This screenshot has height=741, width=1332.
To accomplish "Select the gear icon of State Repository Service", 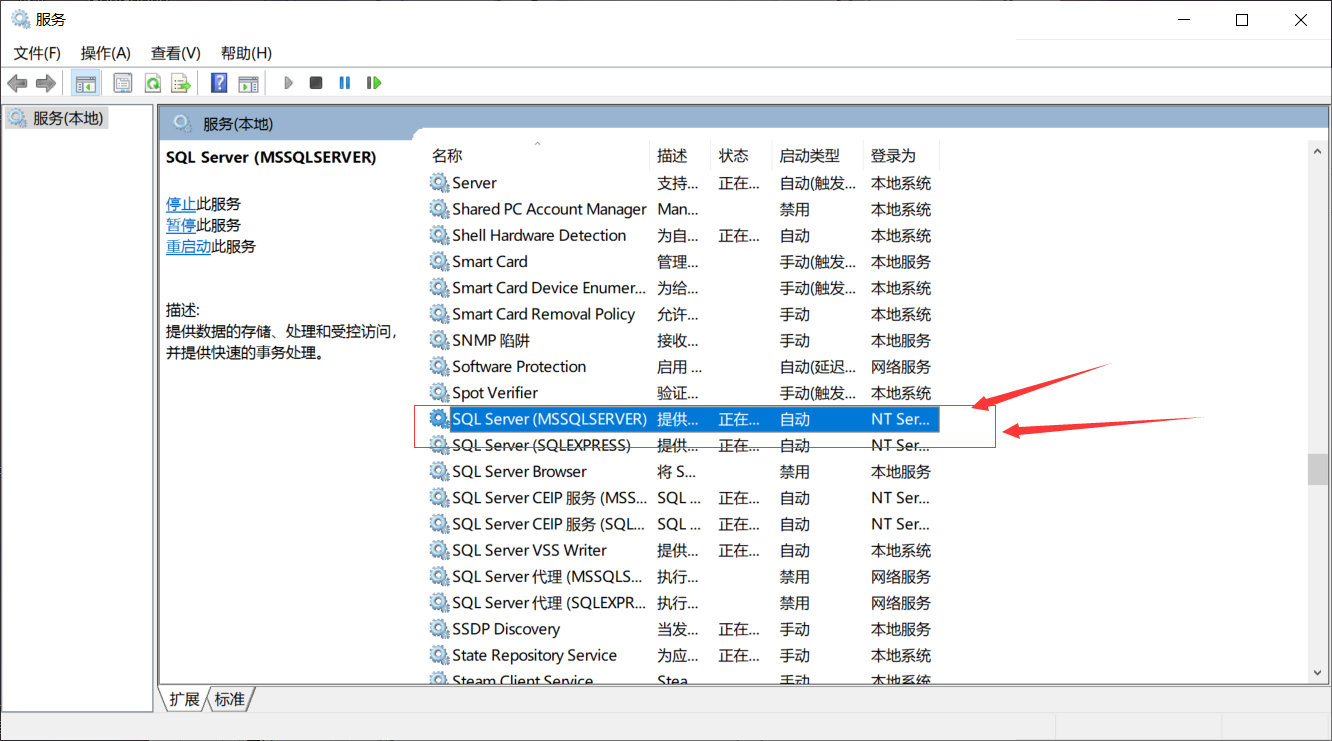I will pos(439,655).
